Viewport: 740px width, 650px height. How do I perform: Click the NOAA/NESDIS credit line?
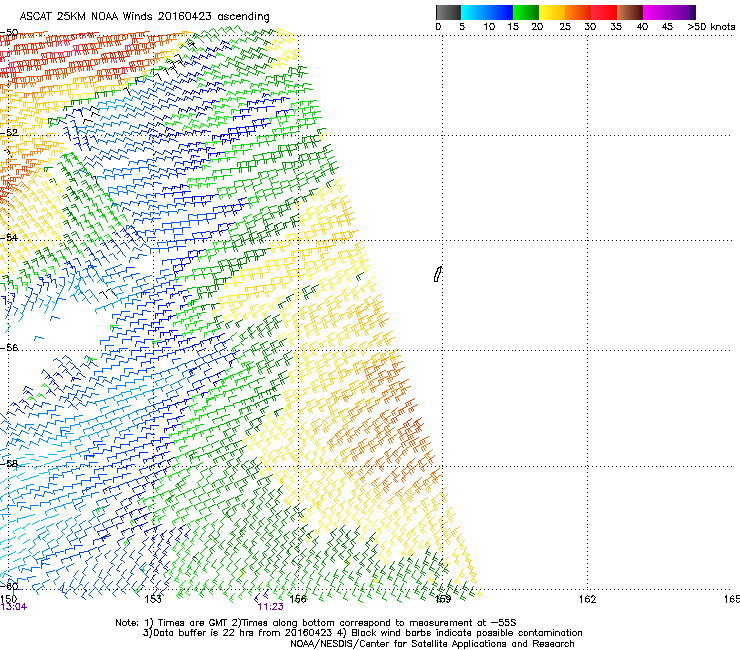click(432, 644)
